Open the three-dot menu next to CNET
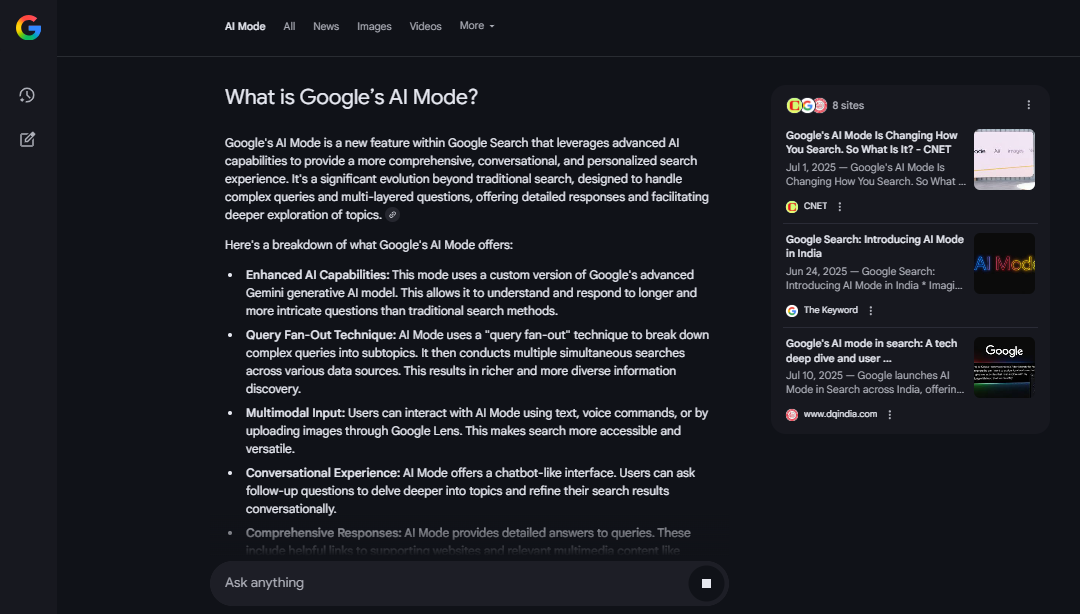1080x614 pixels. [x=839, y=206]
